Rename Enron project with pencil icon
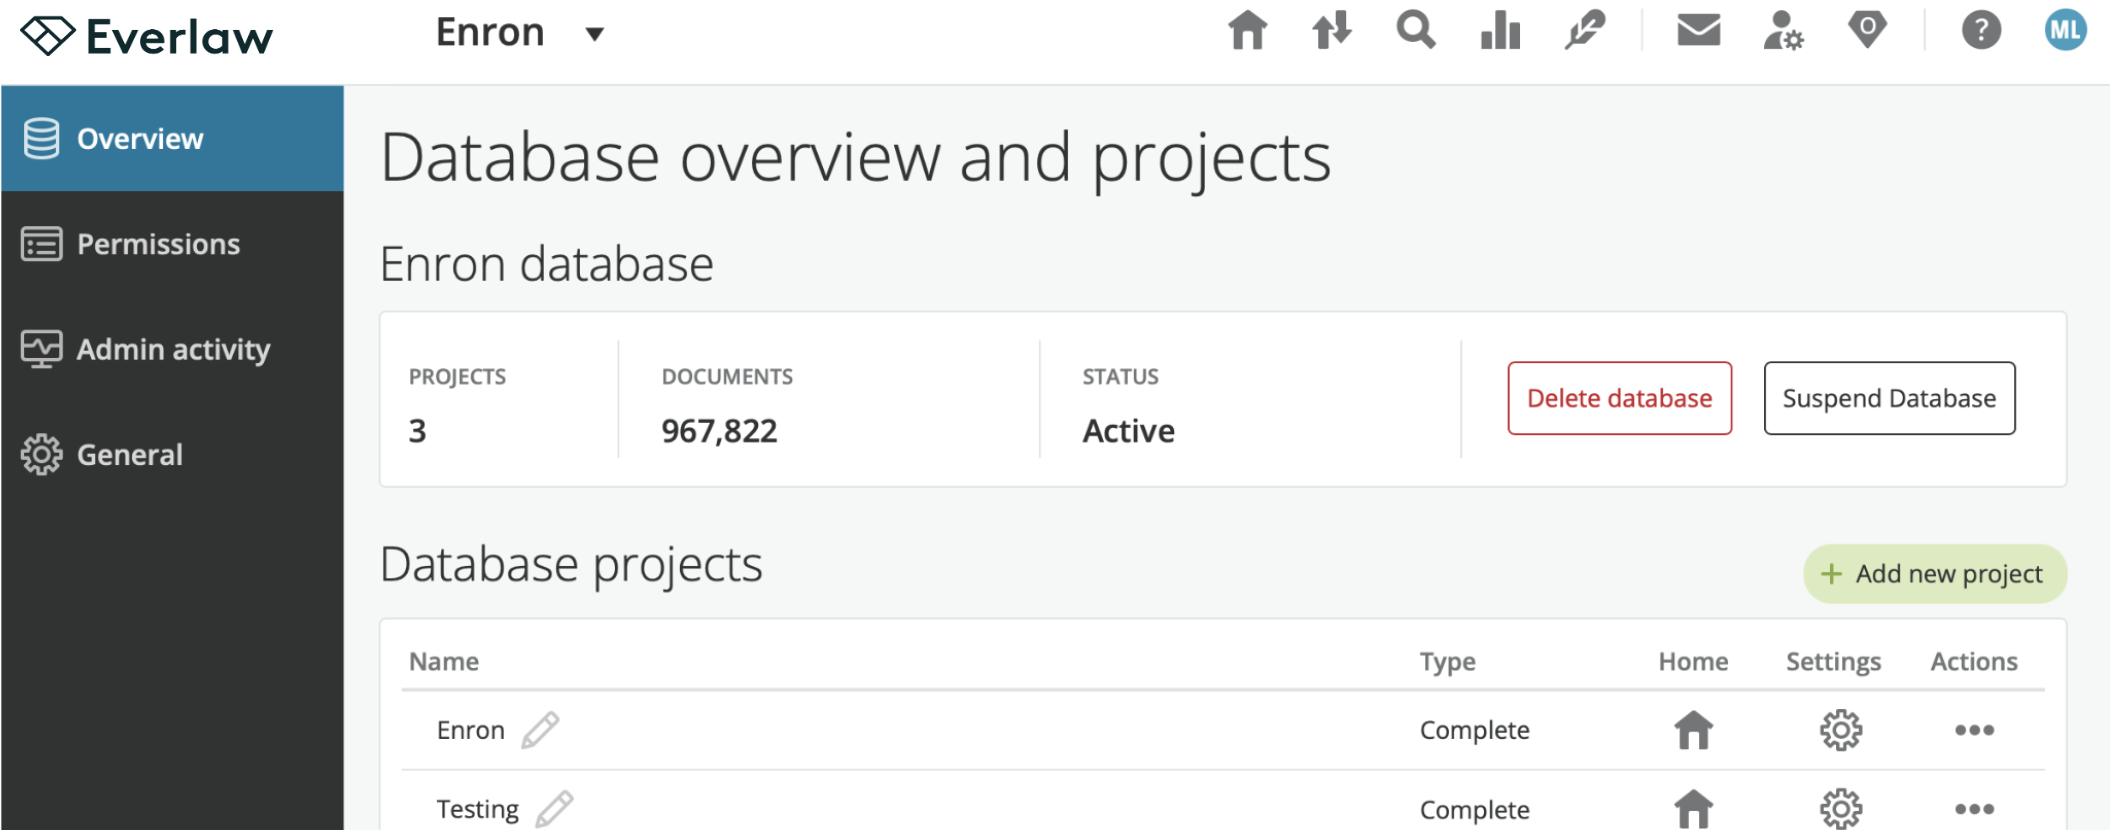The width and height of the screenshot is (2116, 830). [540, 730]
